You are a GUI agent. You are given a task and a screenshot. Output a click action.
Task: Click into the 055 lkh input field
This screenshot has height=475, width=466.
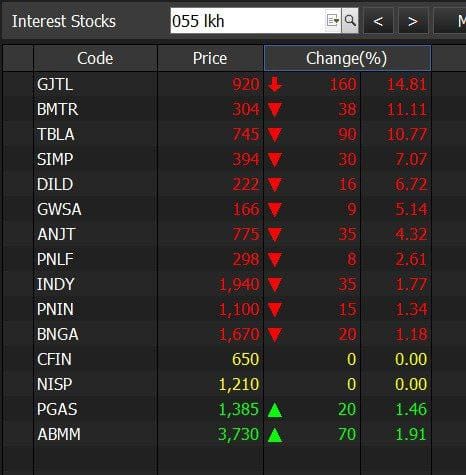click(x=247, y=21)
